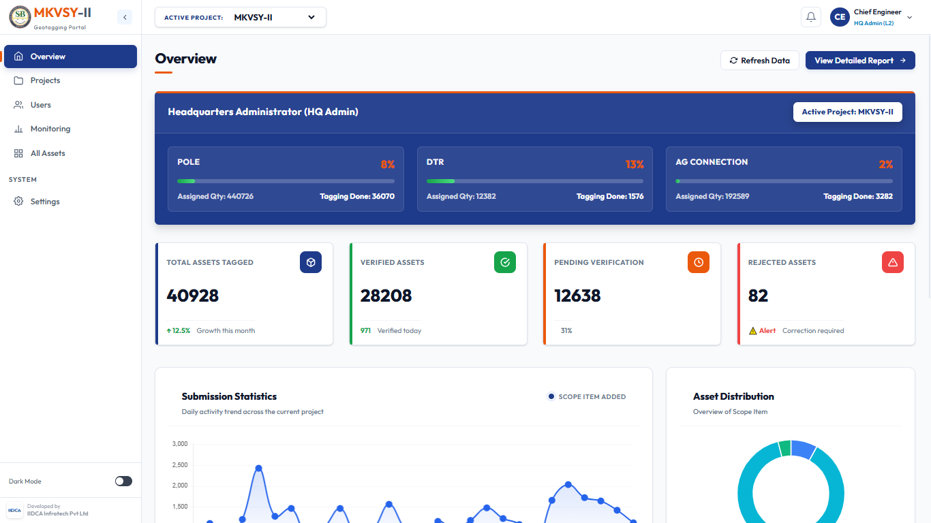The image size is (931, 523).
Task: Click the HQ Admin (L2) role label
Action: tap(873, 23)
